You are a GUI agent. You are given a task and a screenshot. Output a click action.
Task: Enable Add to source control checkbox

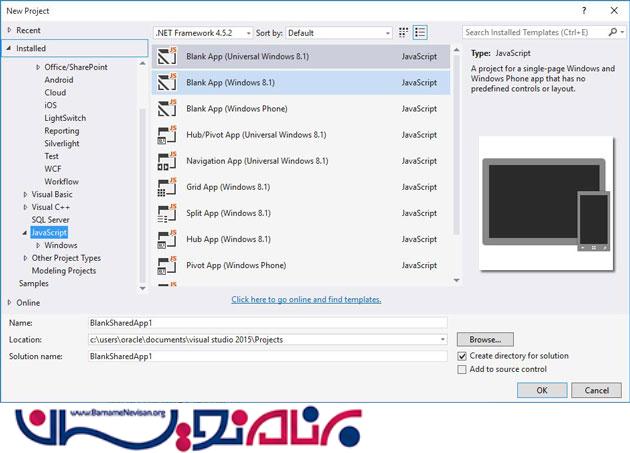[462, 369]
